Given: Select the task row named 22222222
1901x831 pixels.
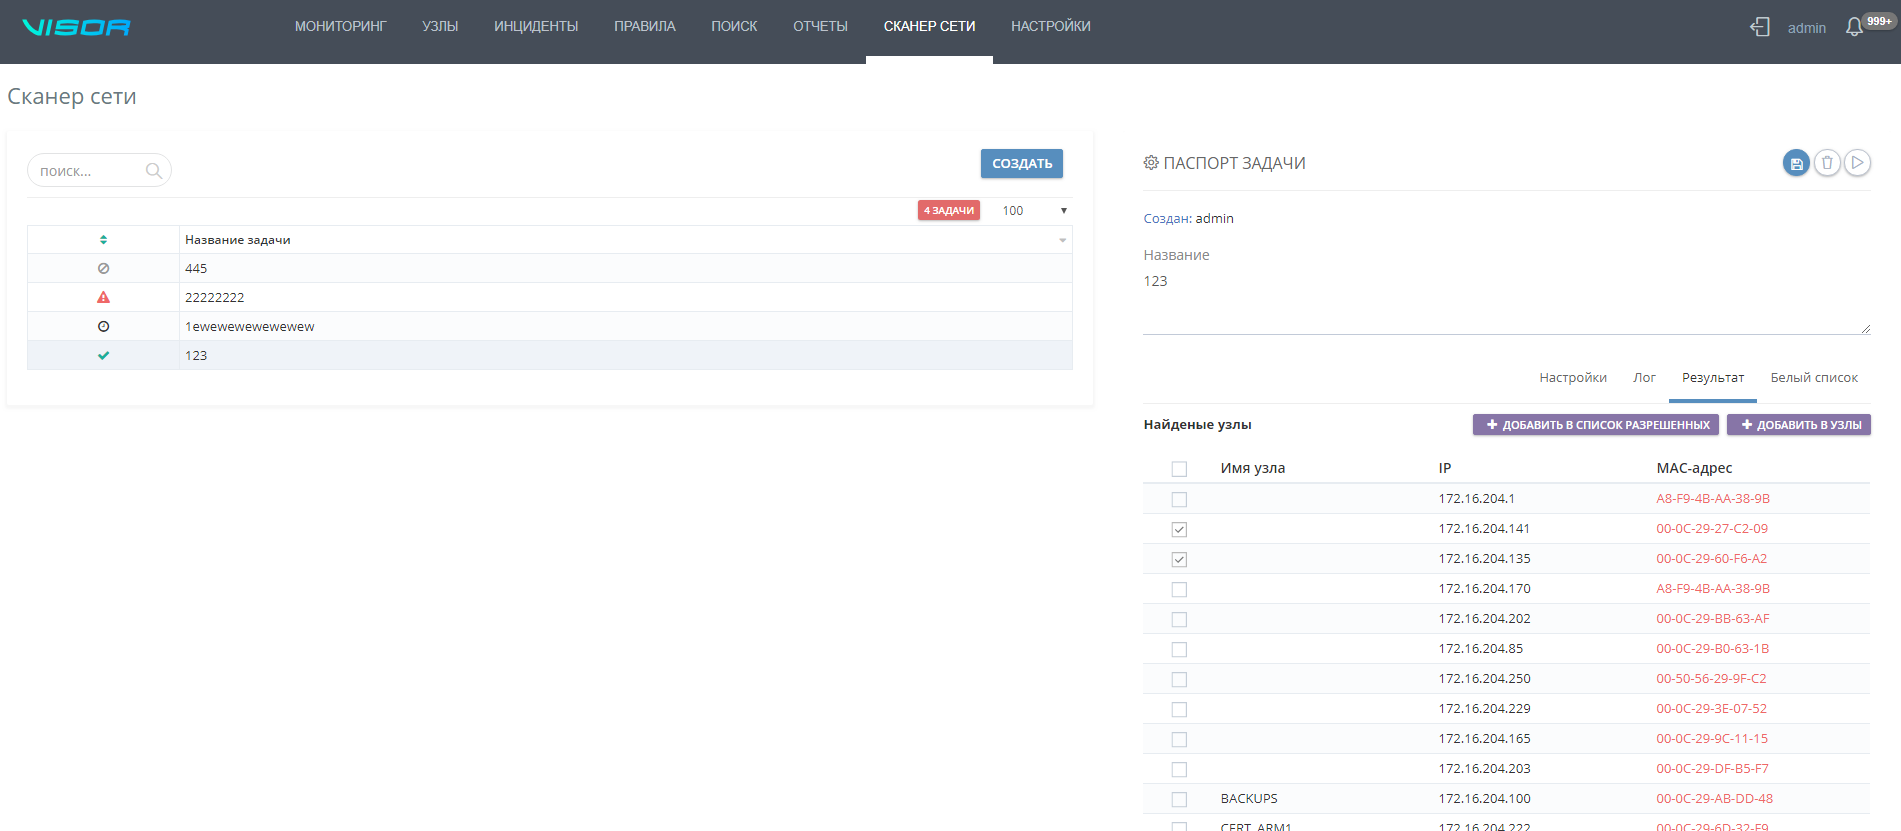Looking at the screenshot, I should click(550, 298).
